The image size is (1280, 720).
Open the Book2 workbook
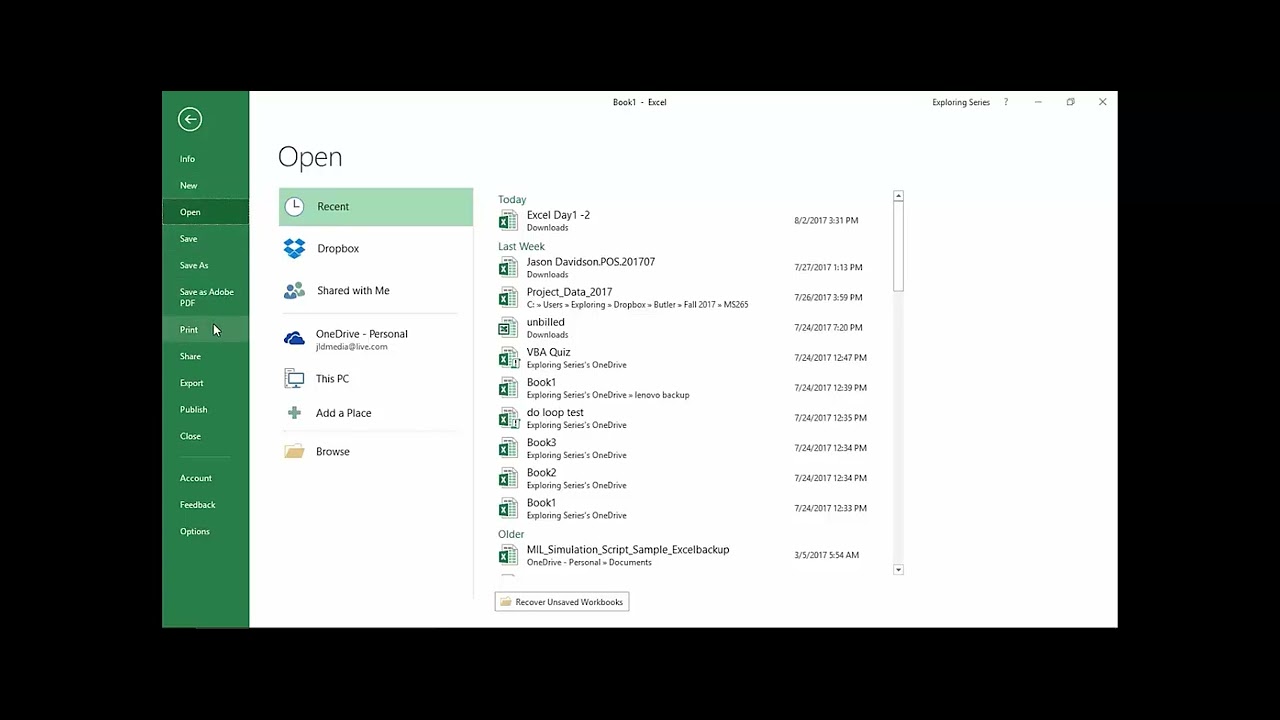tap(690, 477)
